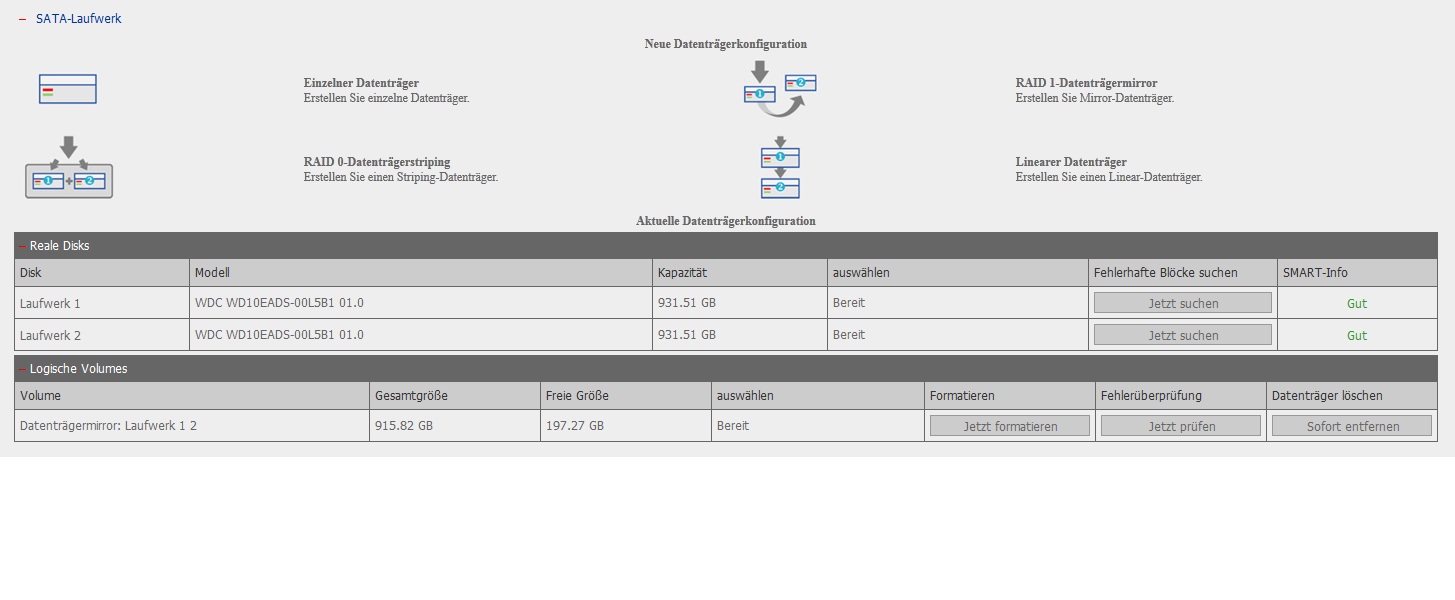Image resolution: width=1455 pixels, height=600 pixels.
Task: Collapse the SATA-Laufwerk section
Action: pos(22,19)
